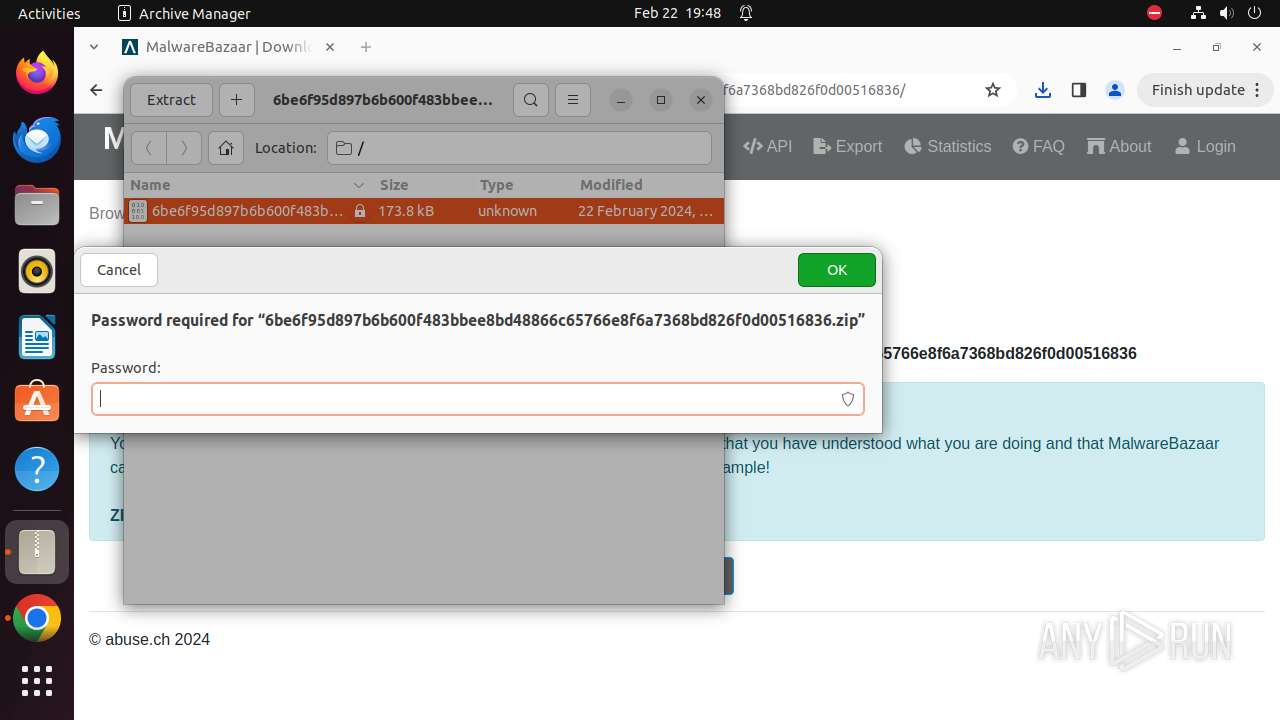Click the lock icon on file row
Screen dimensions: 1280x720
coord(359,211)
